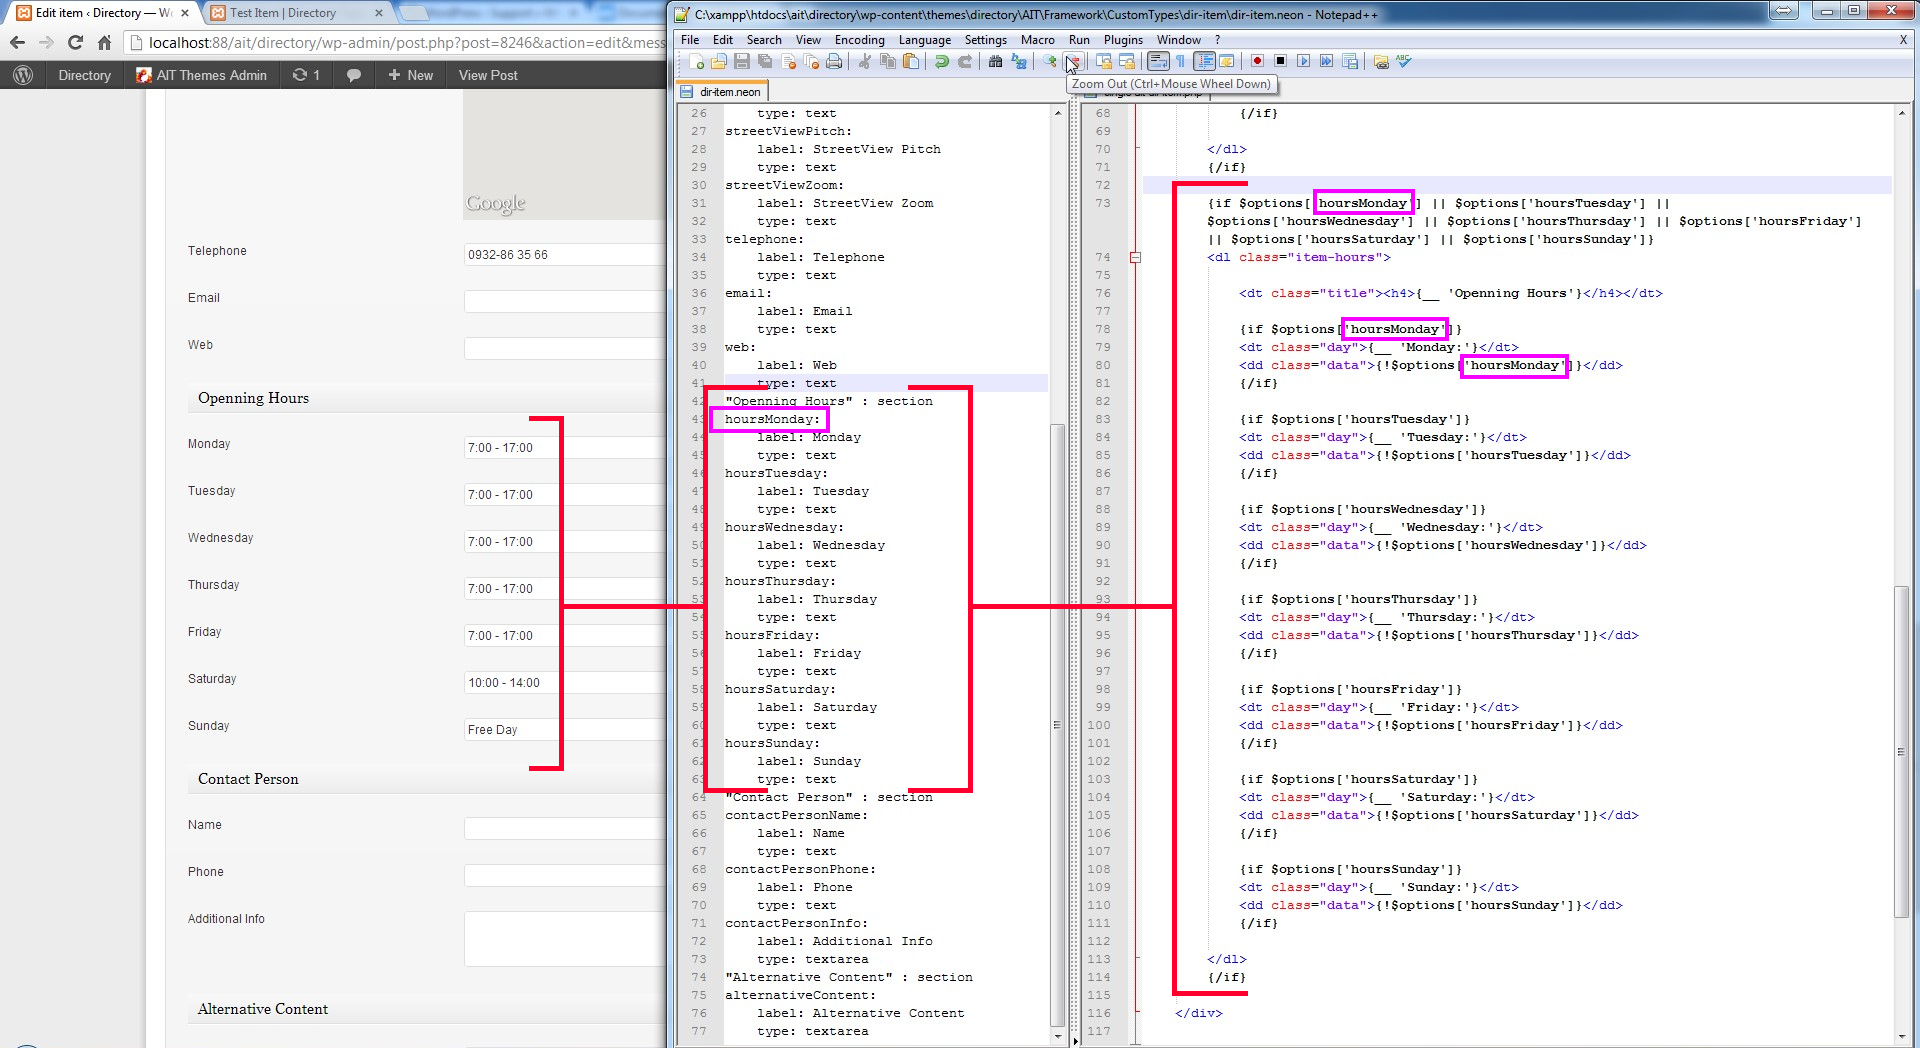Expand the Encoding menu

859,39
